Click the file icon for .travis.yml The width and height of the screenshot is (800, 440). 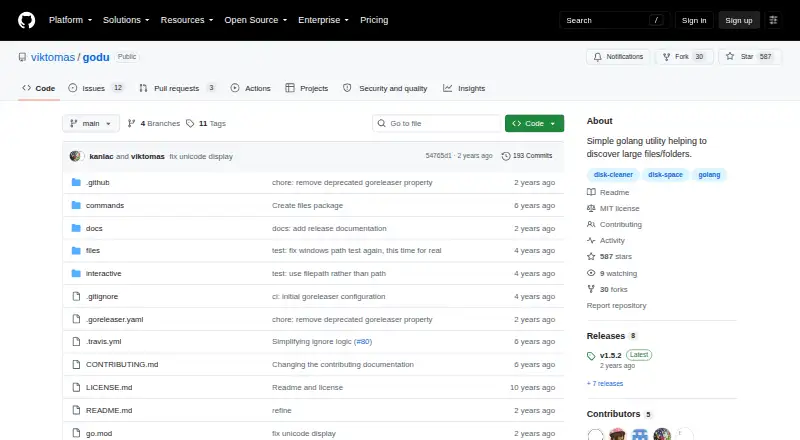[x=76, y=341]
